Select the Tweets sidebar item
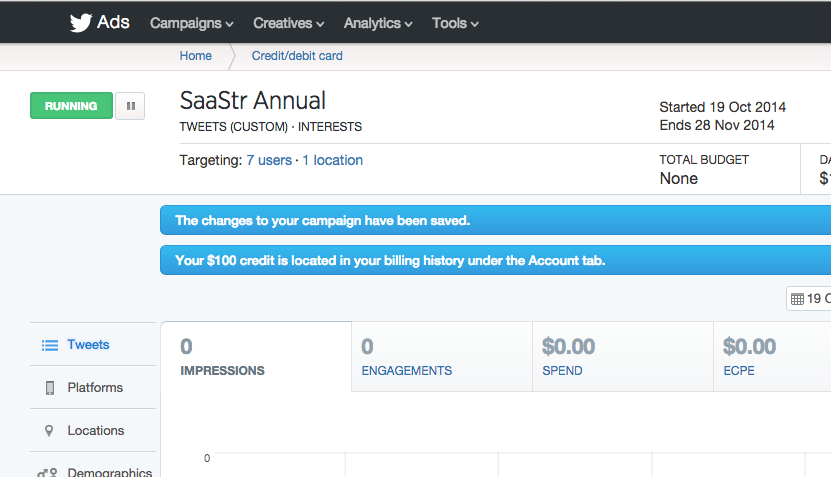 click(93, 344)
